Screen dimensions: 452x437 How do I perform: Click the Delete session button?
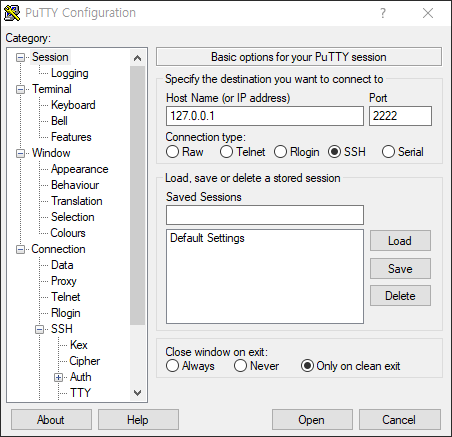point(400,296)
